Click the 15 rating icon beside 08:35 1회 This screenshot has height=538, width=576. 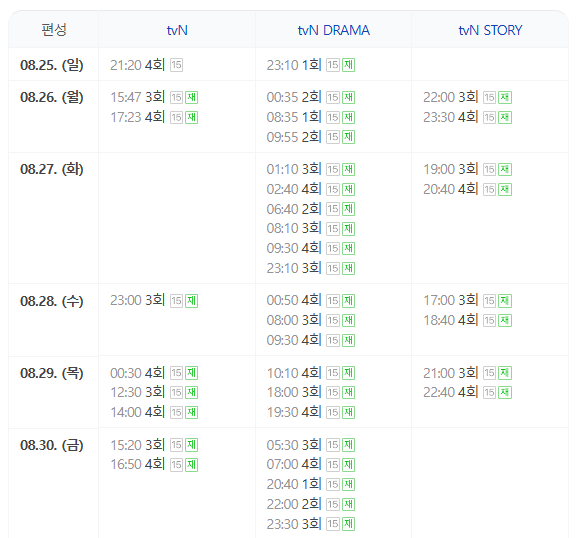(x=333, y=118)
